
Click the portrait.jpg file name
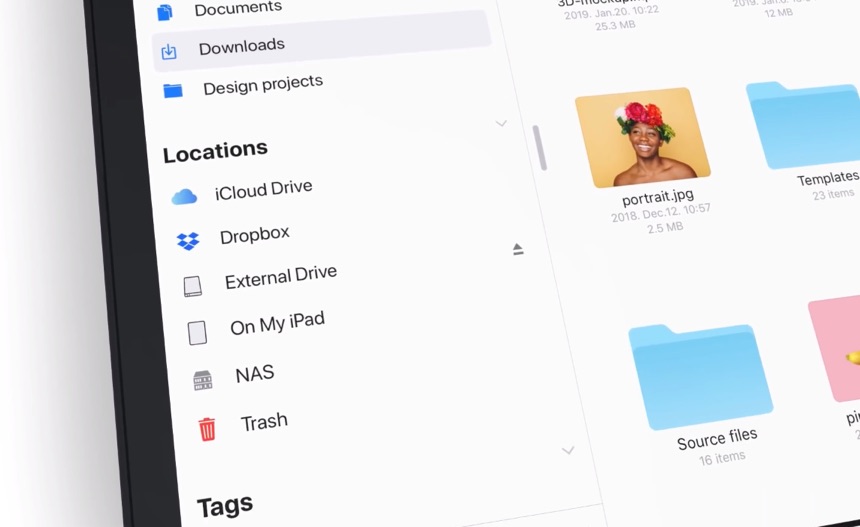point(658,197)
